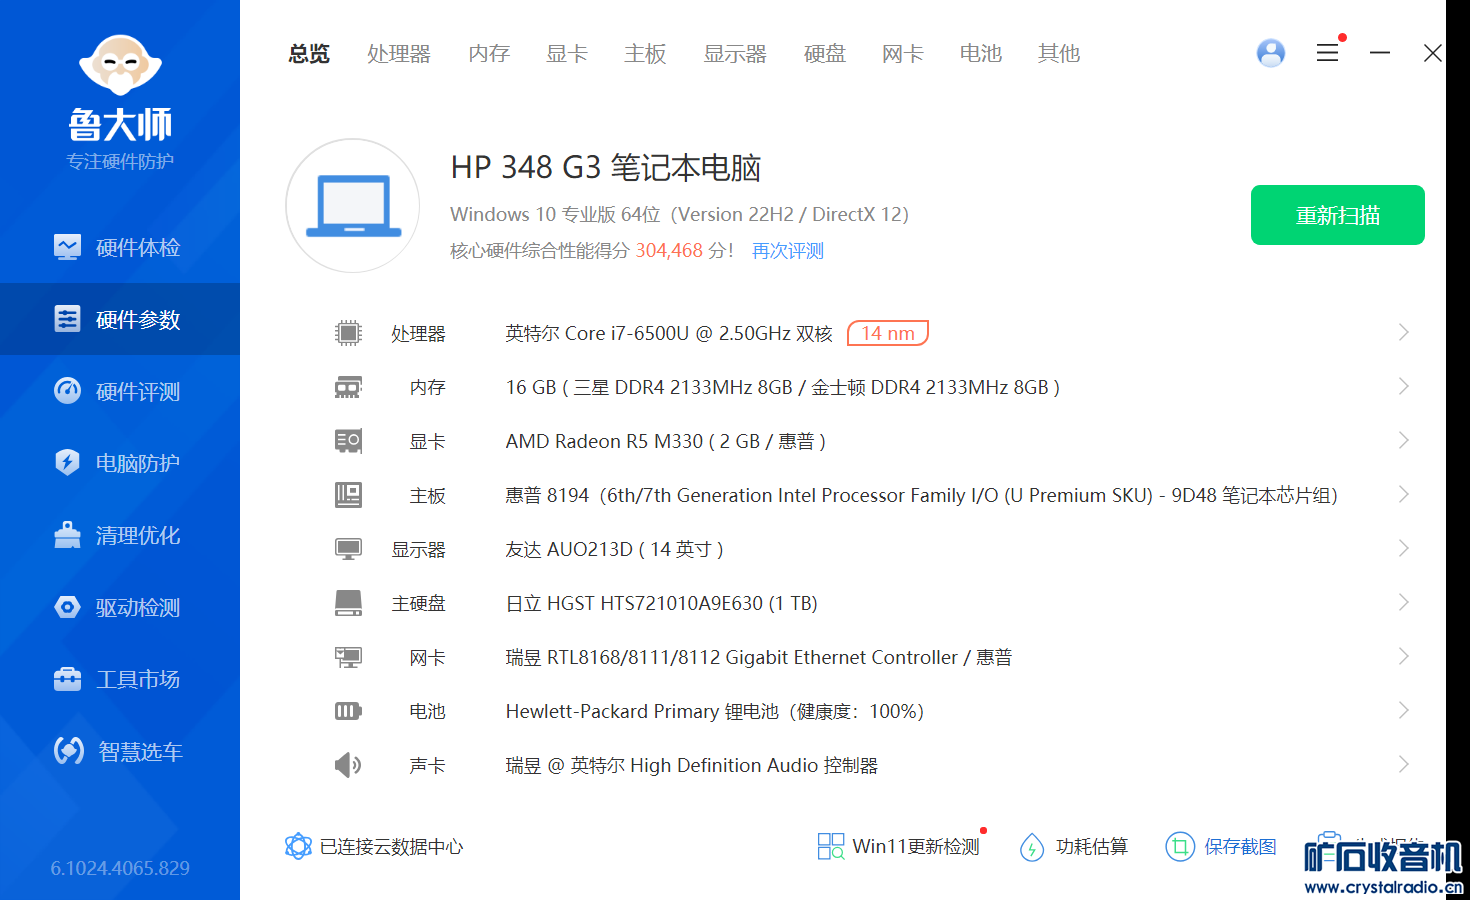
Task: Click the 友达 AUO213D display text
Action: (615, 549)
